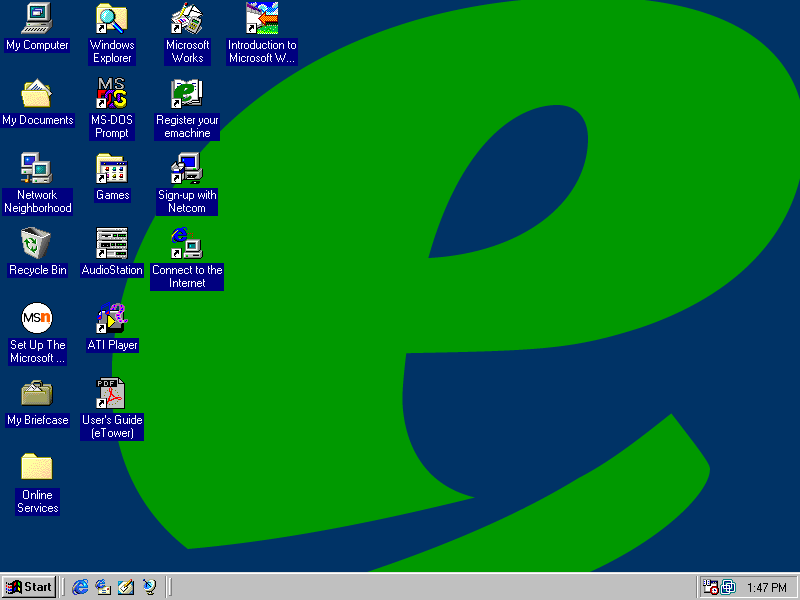
Task: Select Introduction to Microsoft Works icon
Action: 262,18
